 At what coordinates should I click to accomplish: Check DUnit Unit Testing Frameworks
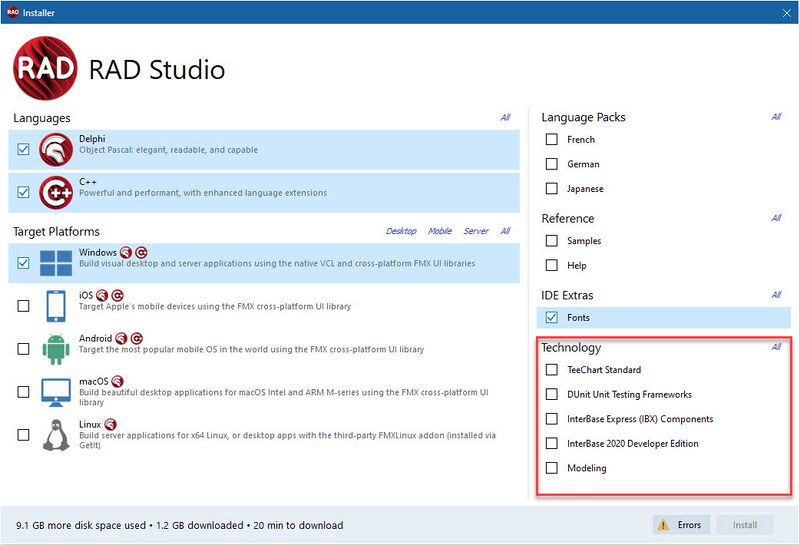(x=552, y=394)
